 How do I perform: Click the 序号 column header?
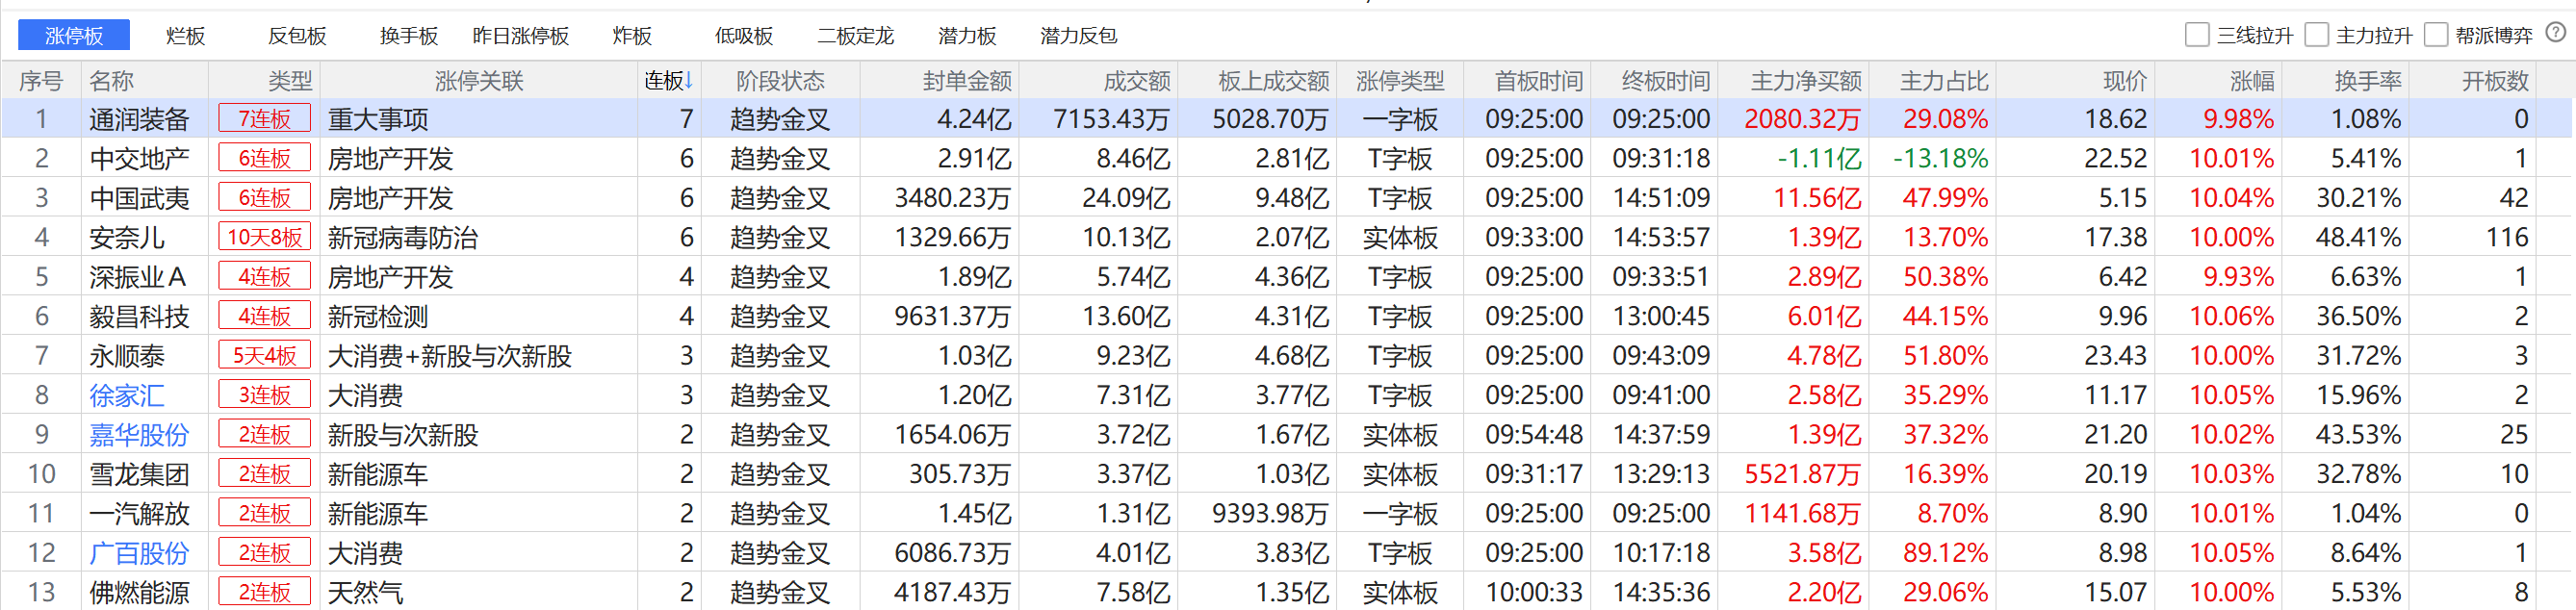point(41,81)
